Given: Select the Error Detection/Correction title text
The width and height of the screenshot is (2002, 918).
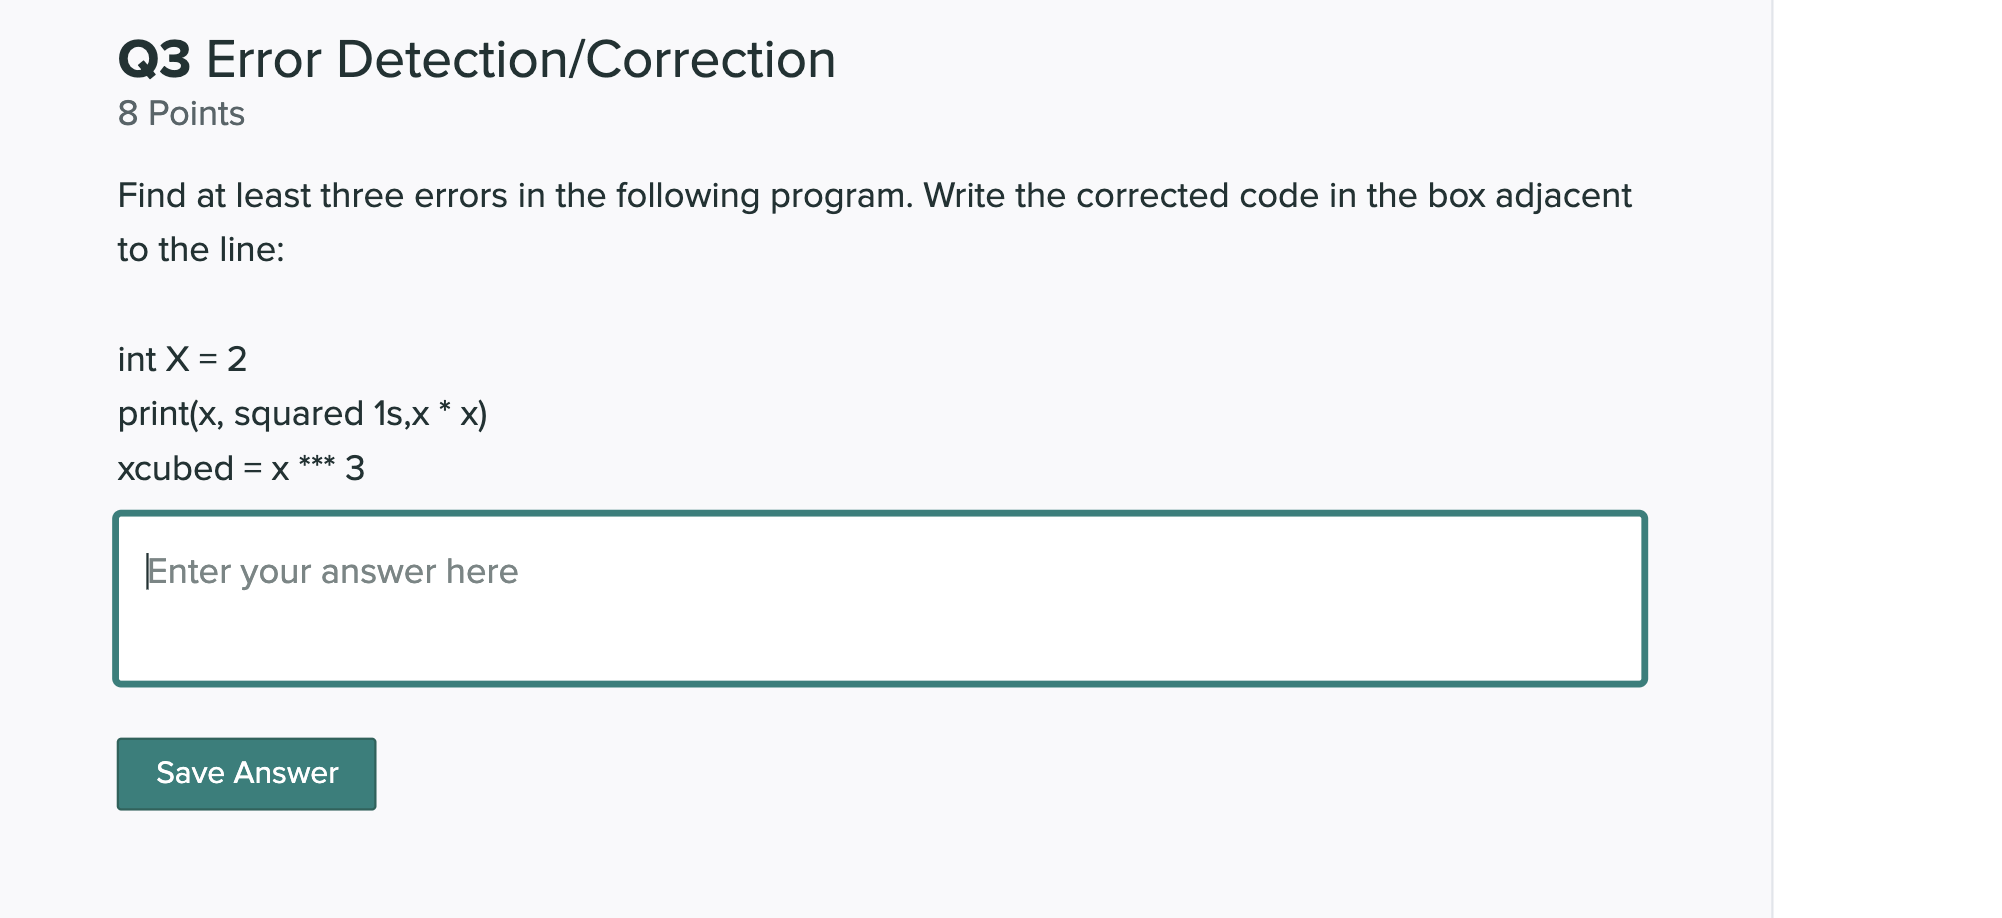Looking at the screenshot, I should click(520, 58).
